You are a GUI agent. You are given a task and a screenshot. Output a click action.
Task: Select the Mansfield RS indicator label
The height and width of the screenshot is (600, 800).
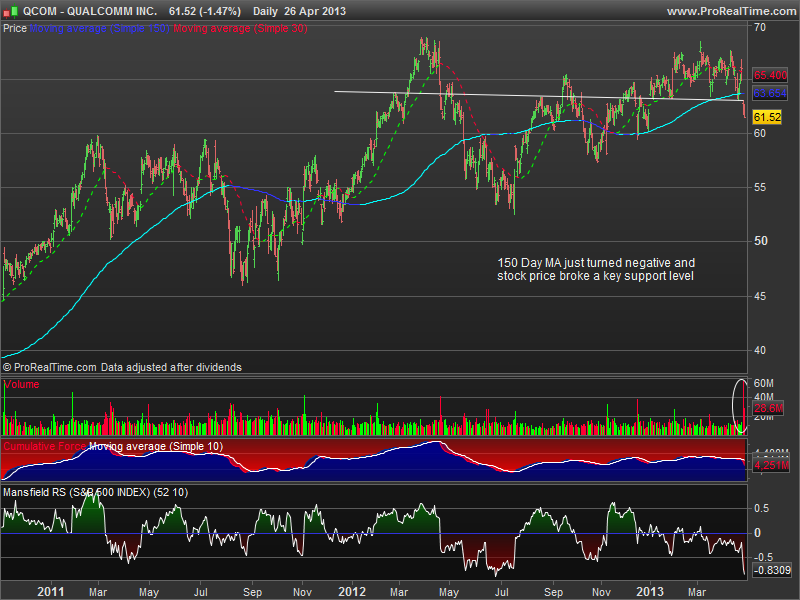95,492
